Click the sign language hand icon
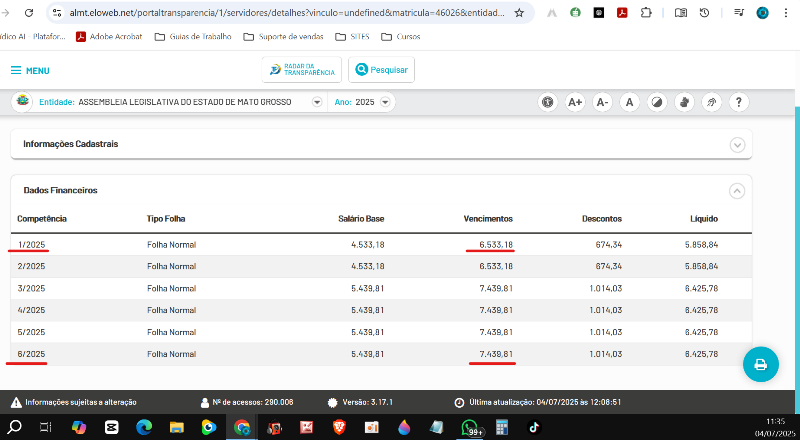800x440 pixels. [x=684, y=102]
